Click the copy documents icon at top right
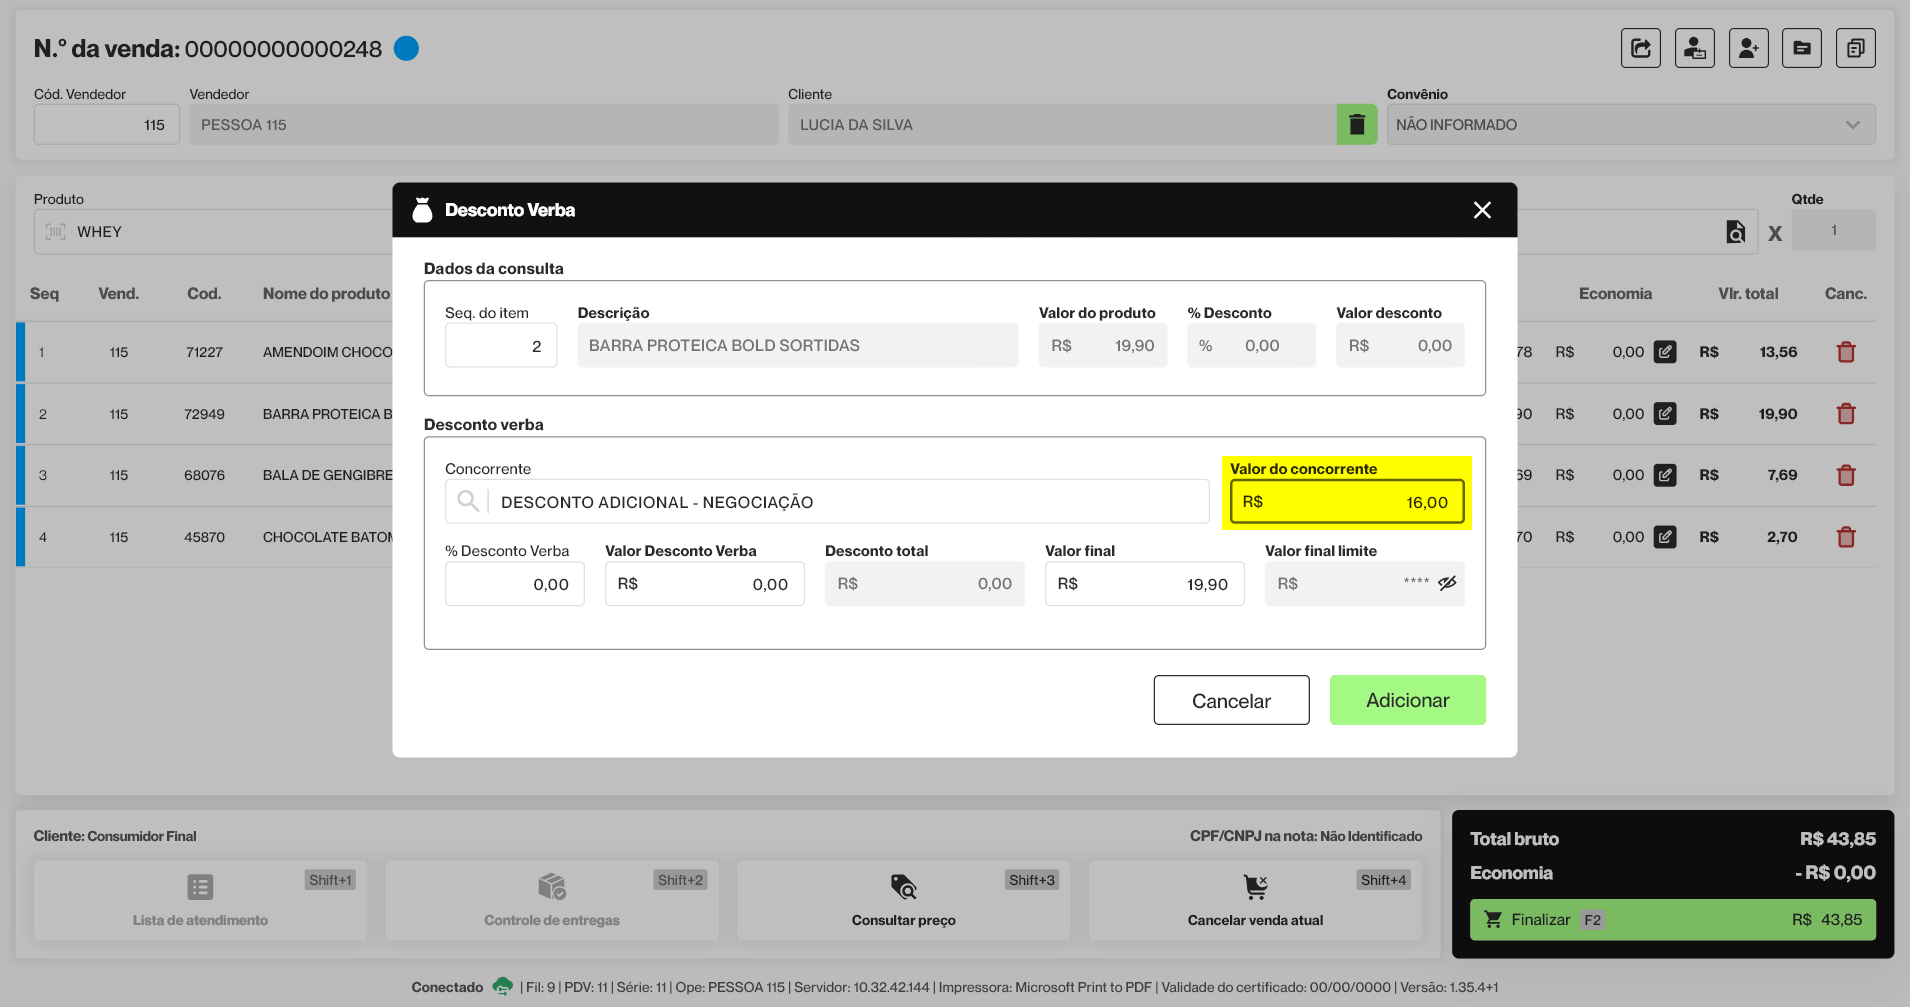The height and width of the screenshot is (1007, 1910). 1855,48
